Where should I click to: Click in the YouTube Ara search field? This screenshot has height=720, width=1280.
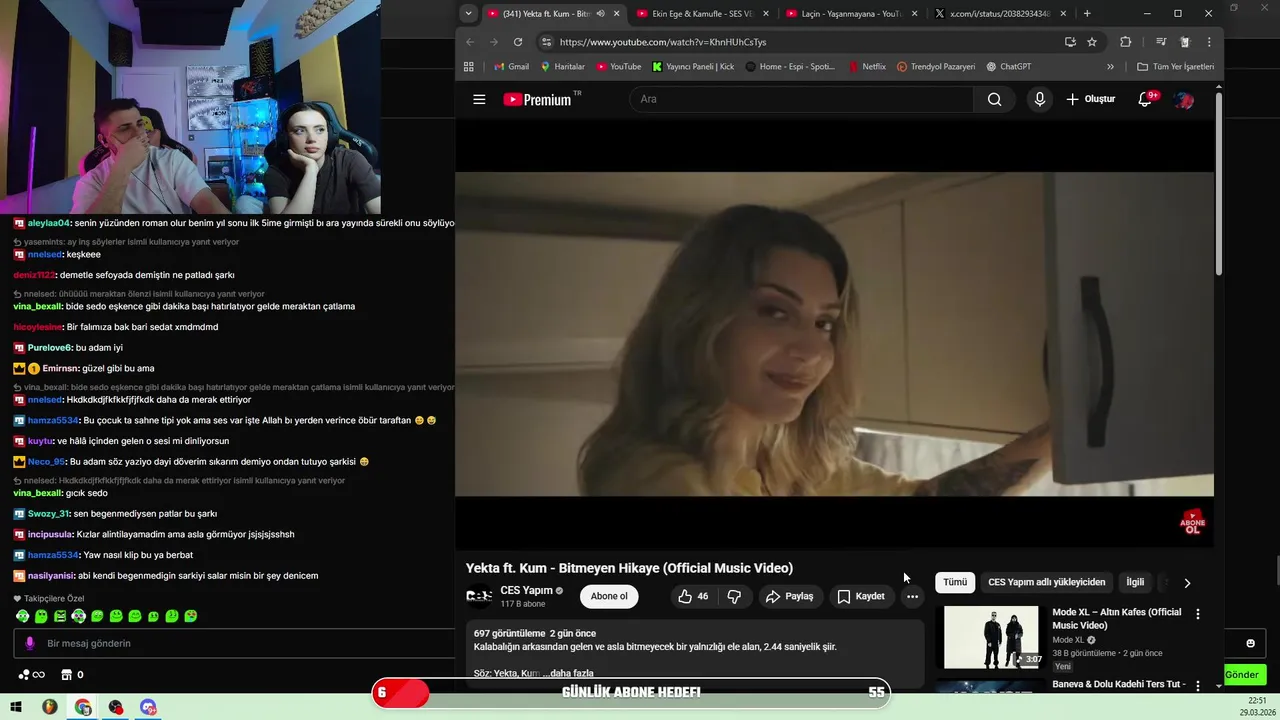click(x=801, y=99)
